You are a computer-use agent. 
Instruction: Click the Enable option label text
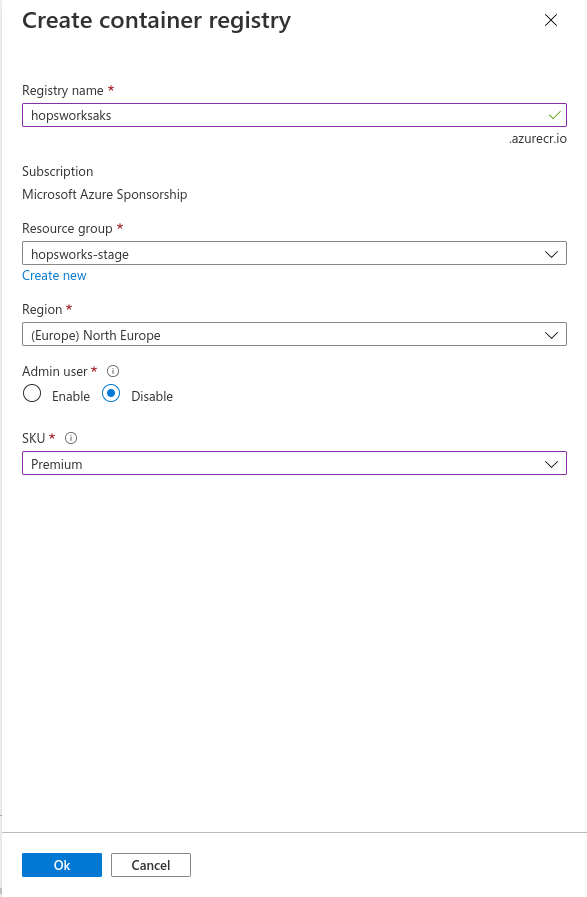point(71,396)
